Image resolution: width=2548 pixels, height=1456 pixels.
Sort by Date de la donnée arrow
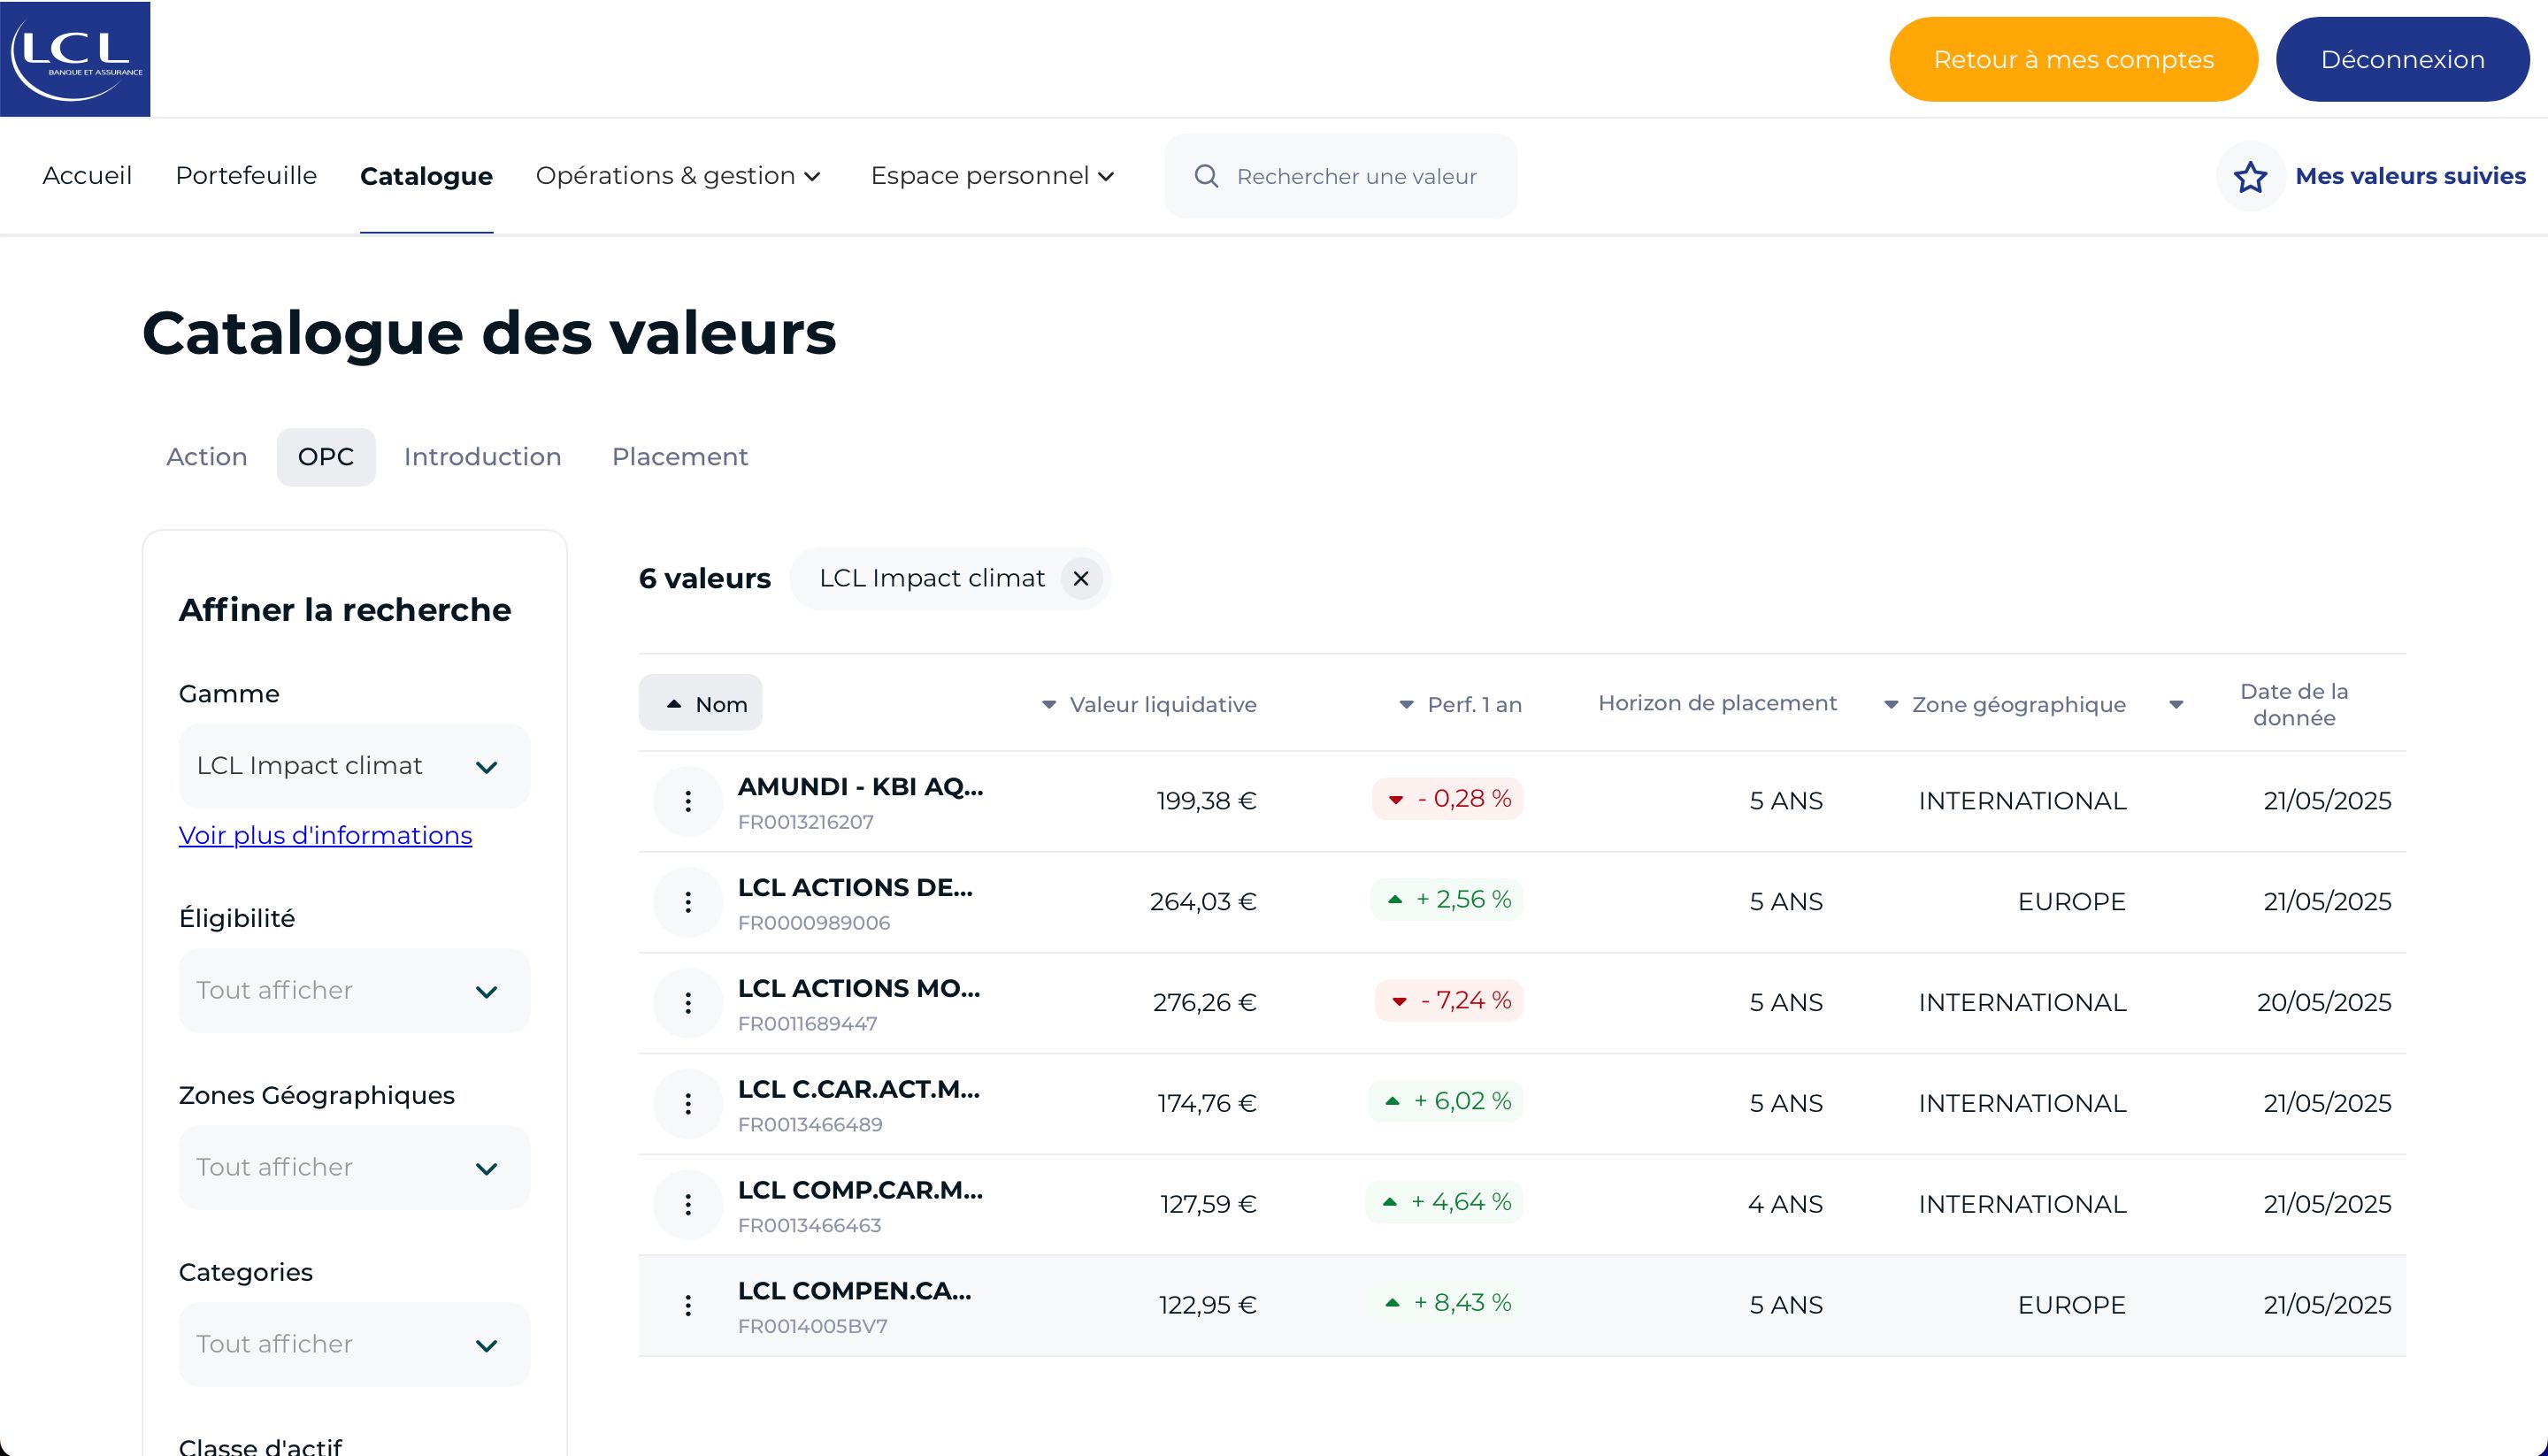(x=2176, y=705)
